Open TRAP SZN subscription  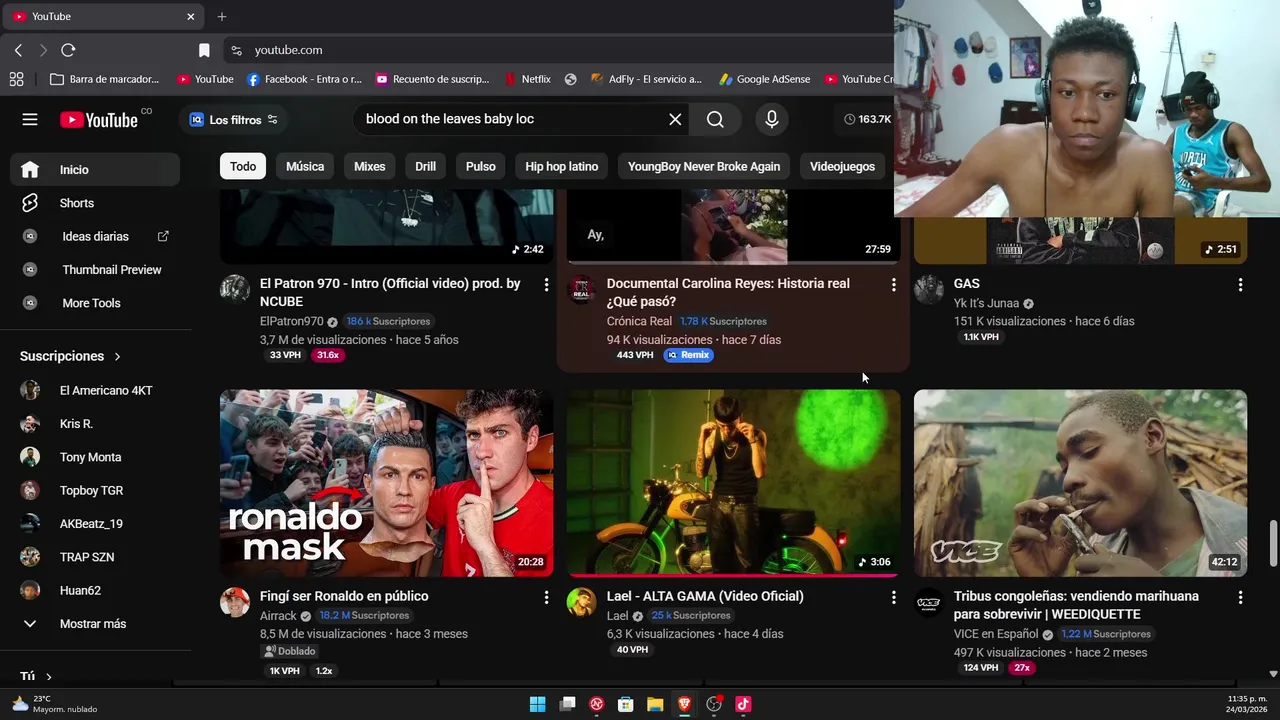click(95, 557)
